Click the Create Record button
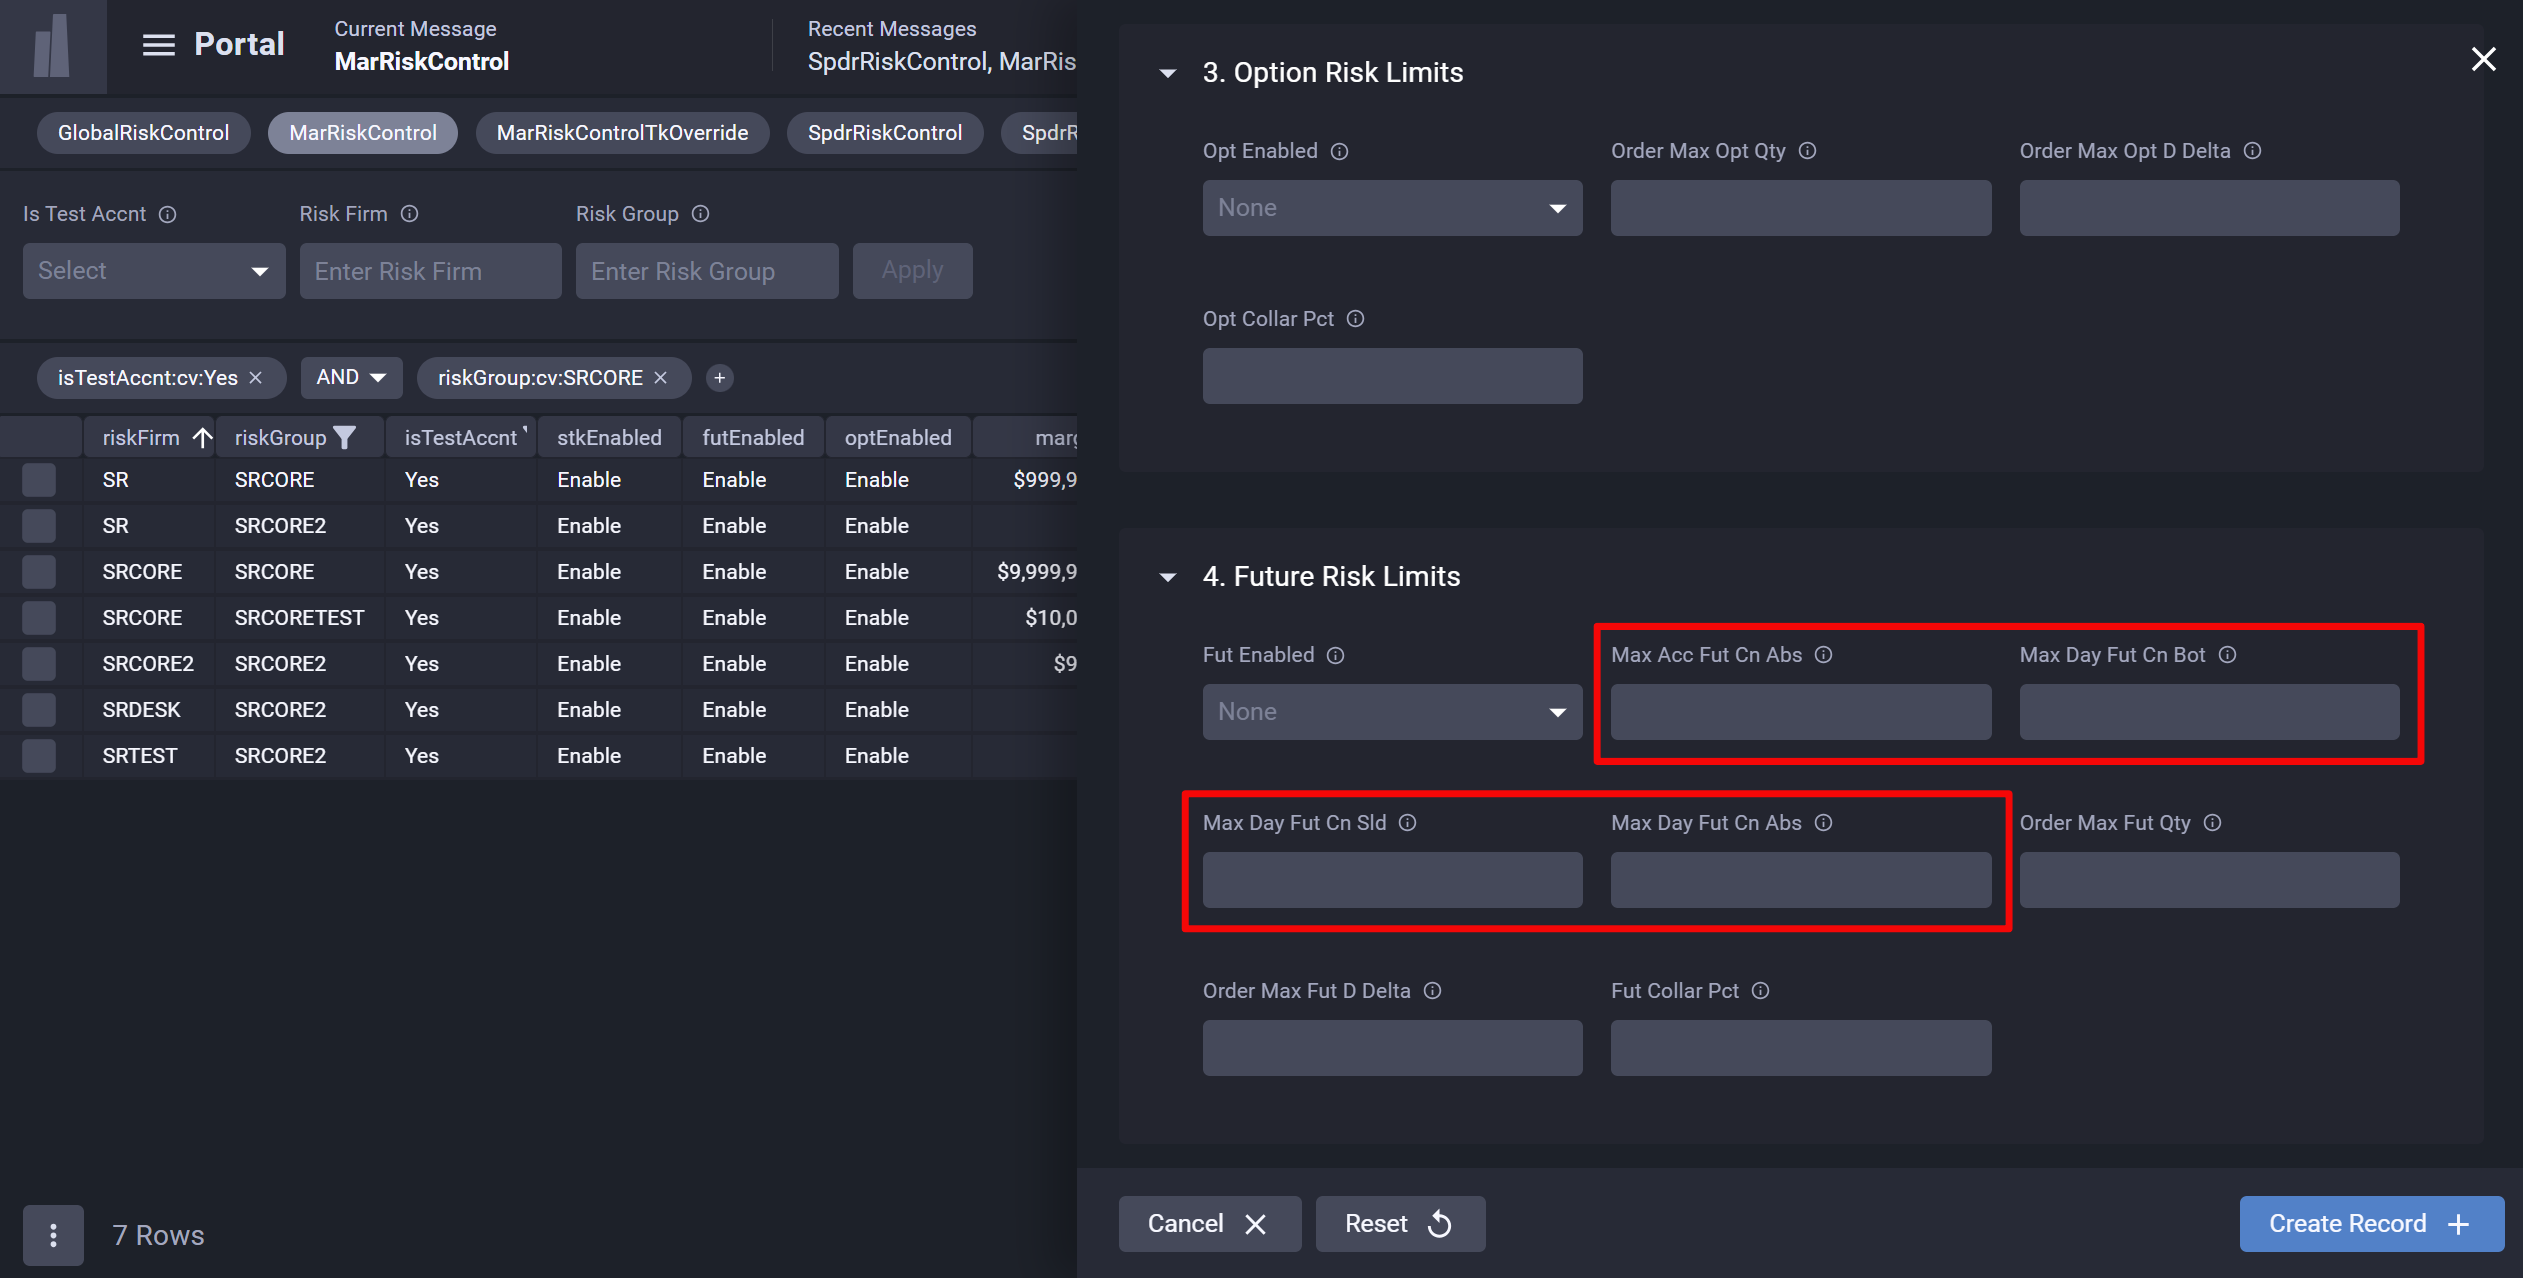The width and height of the screenshot is (2523, 1278). 2371,1224
